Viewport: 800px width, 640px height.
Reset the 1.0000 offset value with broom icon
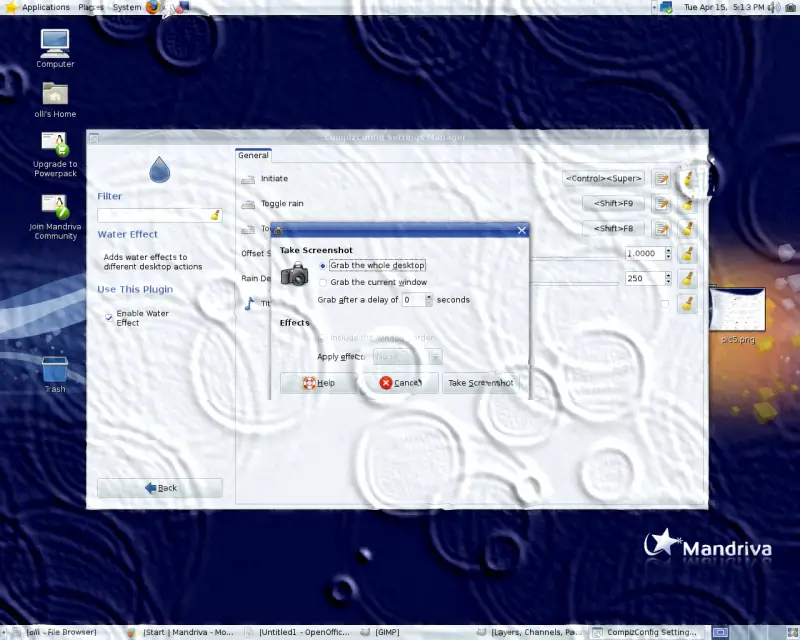pos(688,254)
